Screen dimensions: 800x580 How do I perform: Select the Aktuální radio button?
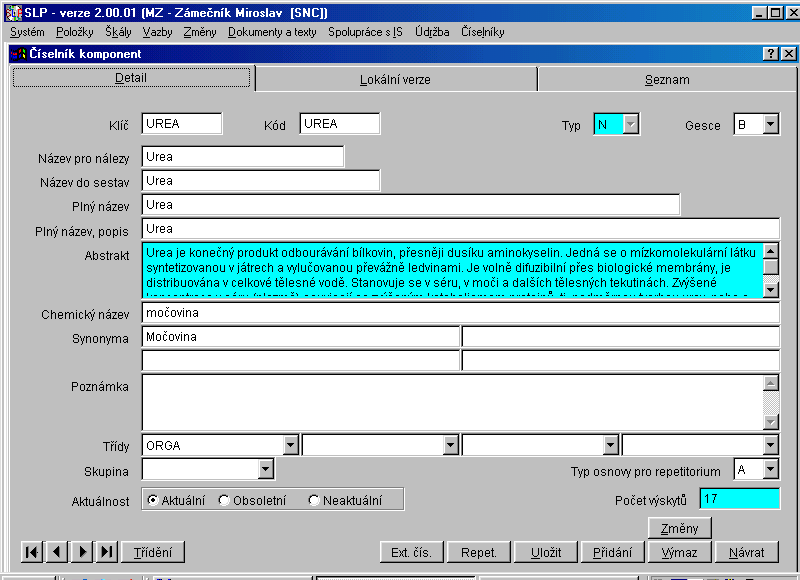click(x=152, y=500)
